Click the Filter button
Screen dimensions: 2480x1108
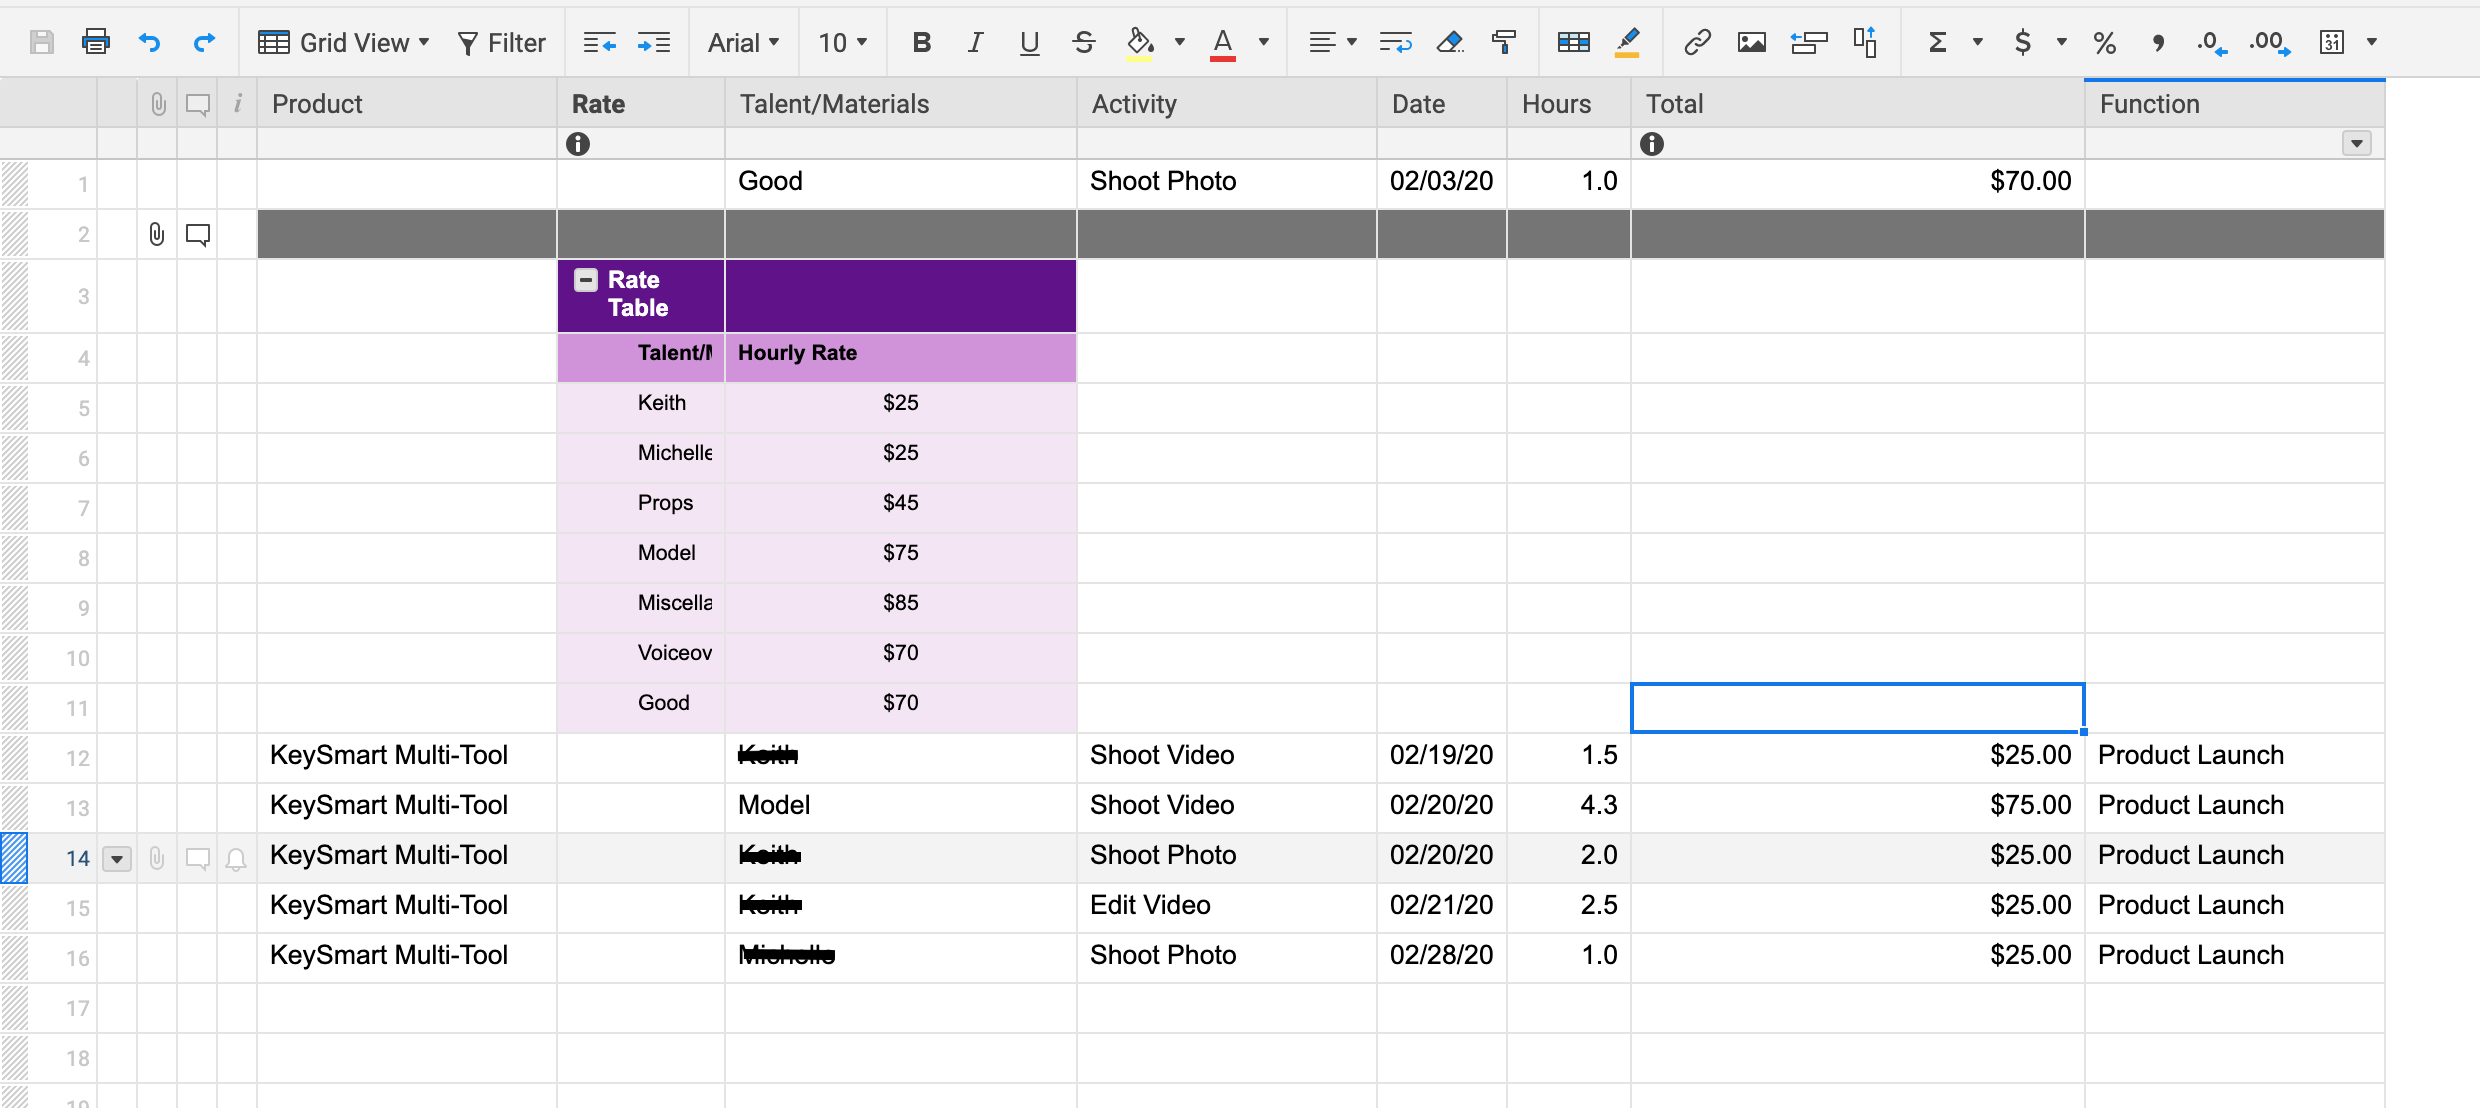coord(502,43)
